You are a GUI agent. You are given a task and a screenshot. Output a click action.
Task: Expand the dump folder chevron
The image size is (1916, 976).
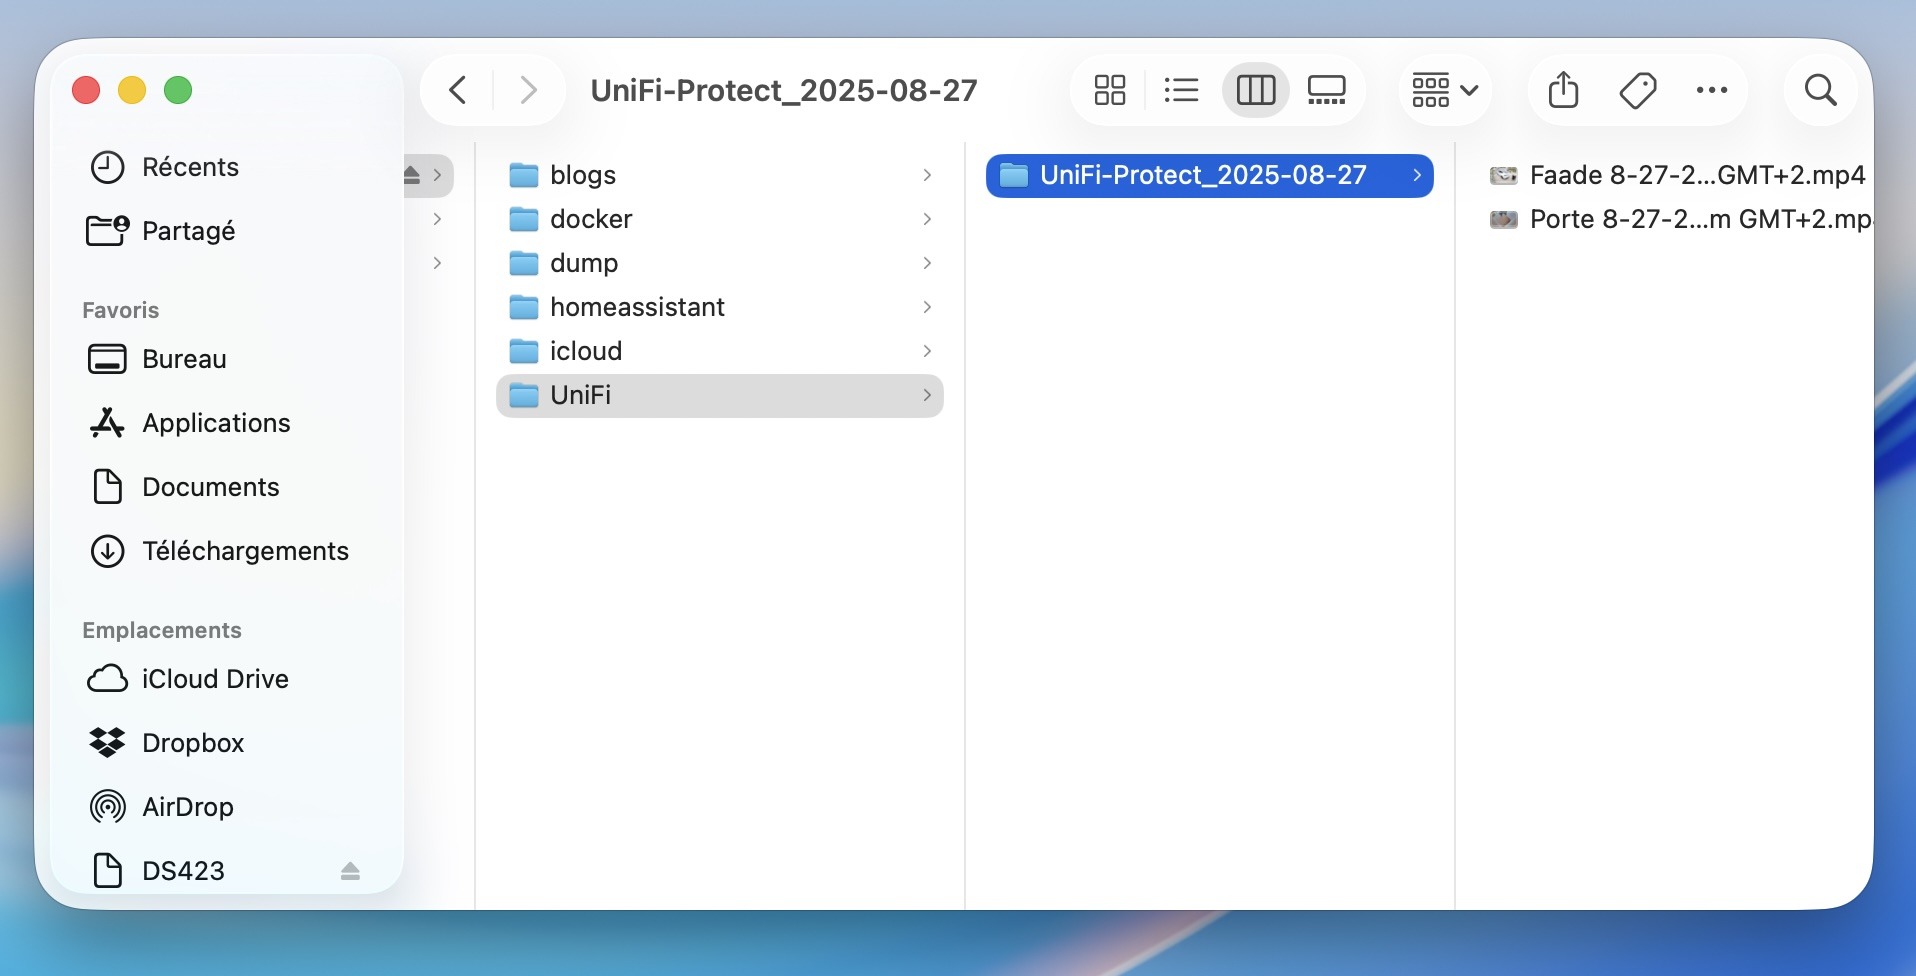click(x=927, y=263)
